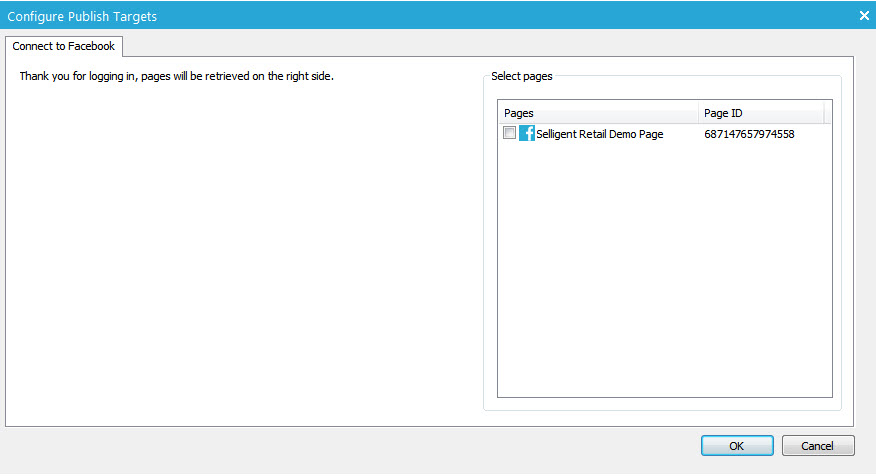Click blank footer area left of OK button
This screenshot has width=876, height=476.
coord(350,446)
